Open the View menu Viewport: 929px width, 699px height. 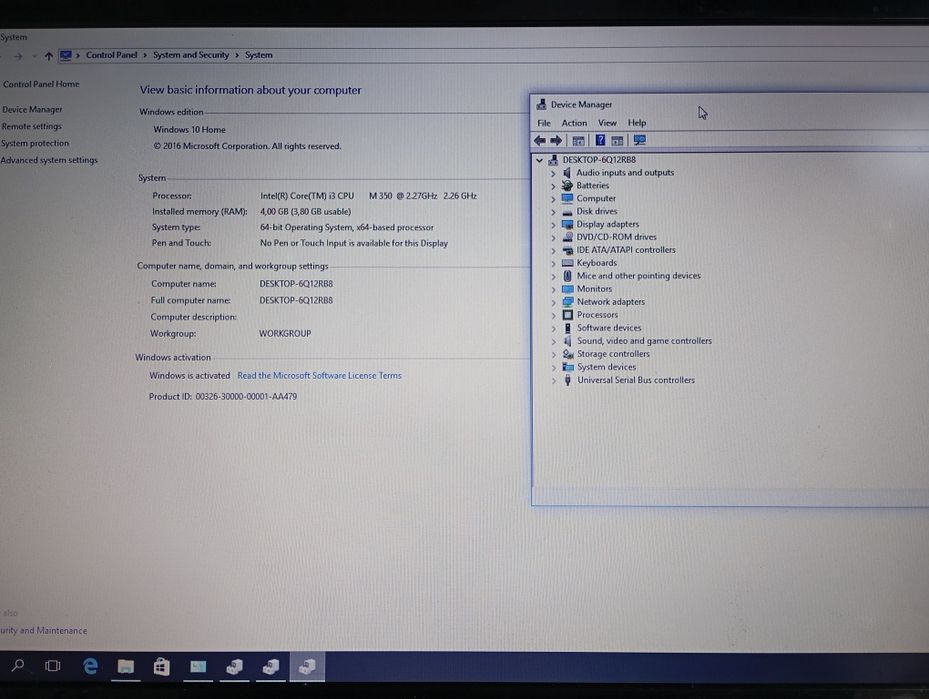[607, 123]
